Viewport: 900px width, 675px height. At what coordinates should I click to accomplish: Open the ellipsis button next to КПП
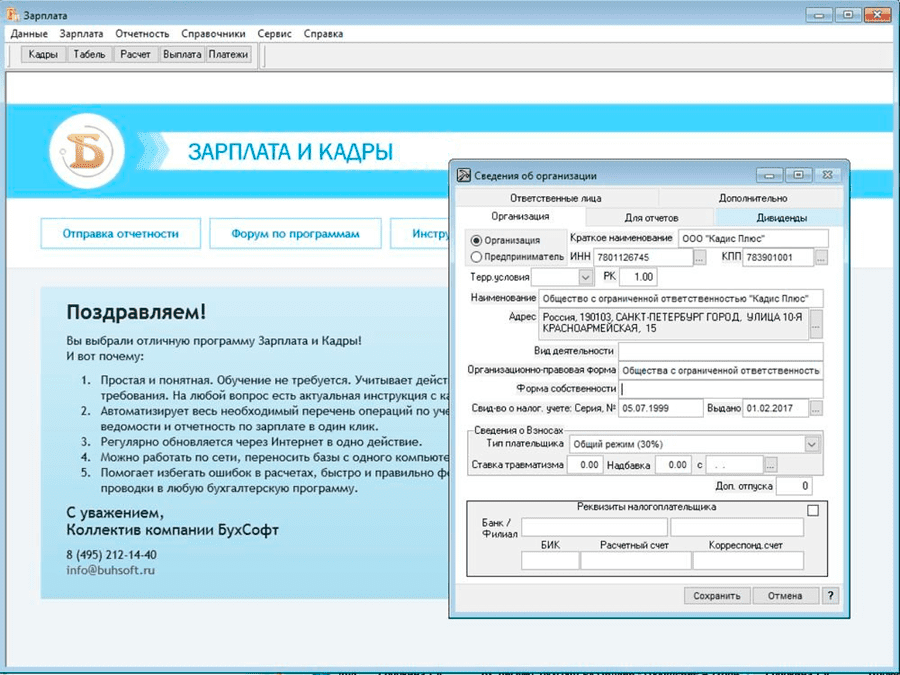(821, 258)
